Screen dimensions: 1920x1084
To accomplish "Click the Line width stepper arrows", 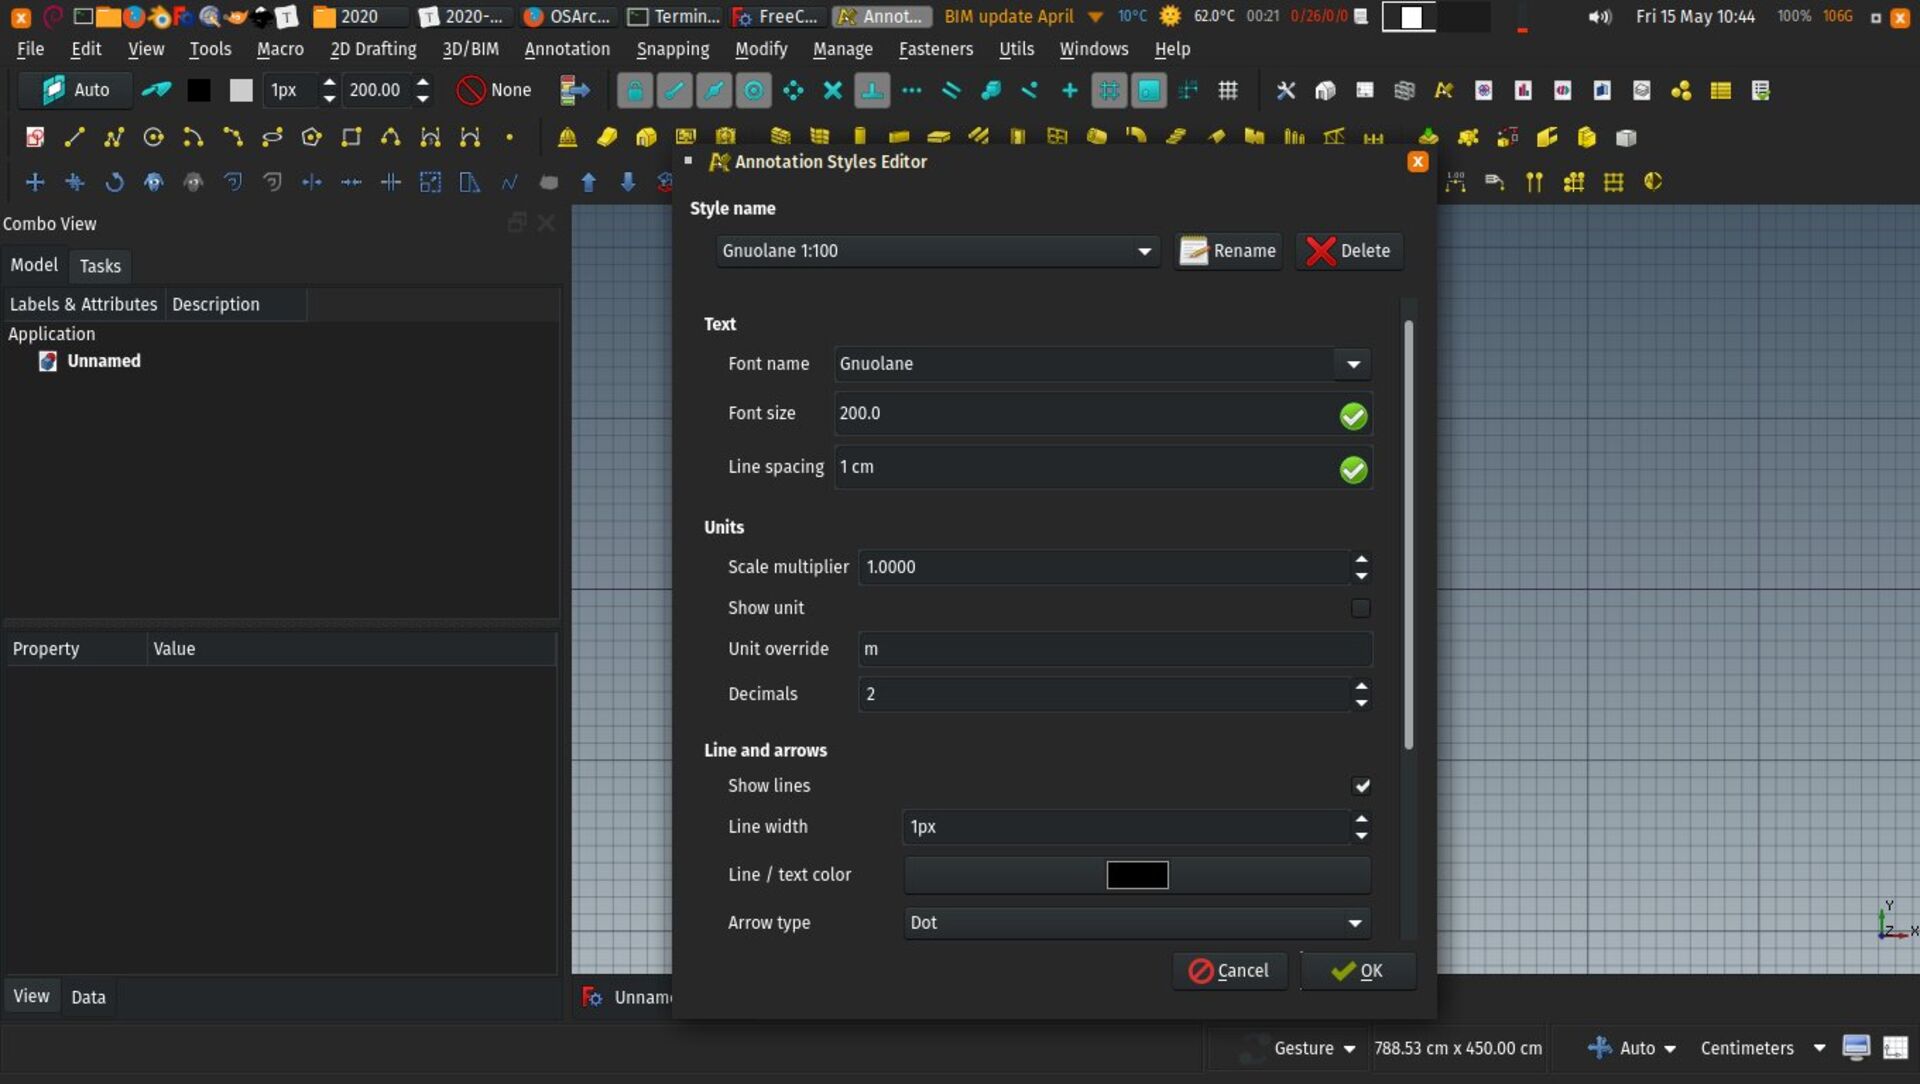I will tap(1361, 827).
